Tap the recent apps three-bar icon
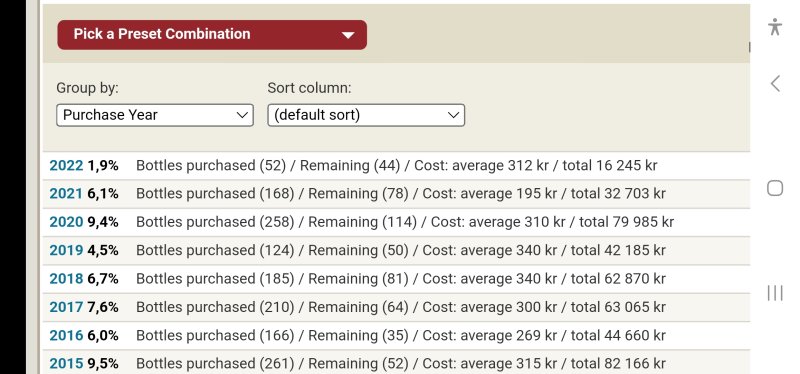The image size is (800, 374). [774, 293]
